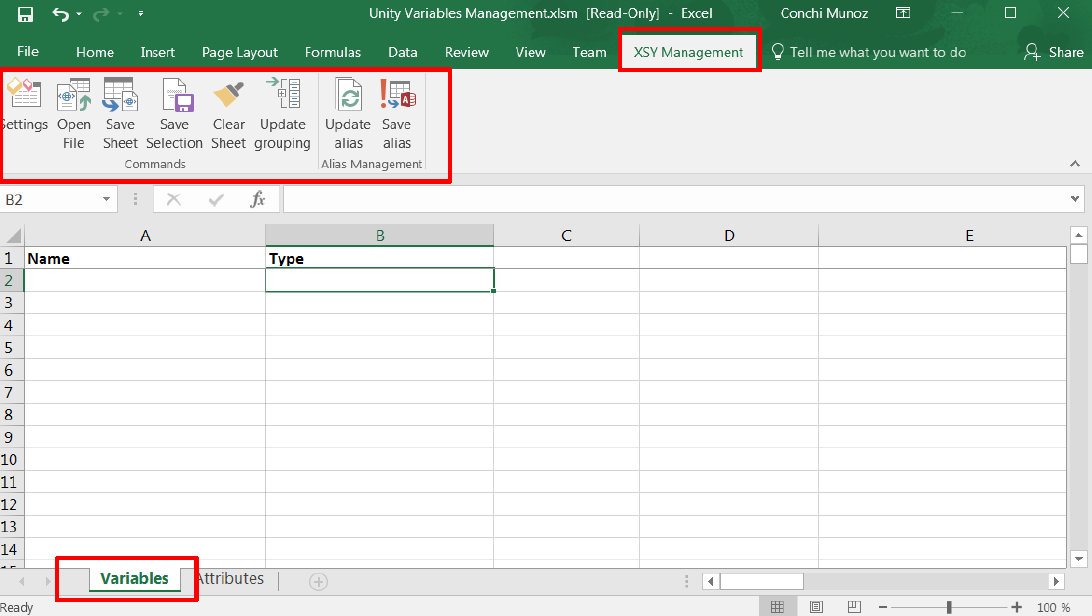The image size is (1092, 616).
Task: Open the Name Box dropdown
Action: (x=106, y=200)
